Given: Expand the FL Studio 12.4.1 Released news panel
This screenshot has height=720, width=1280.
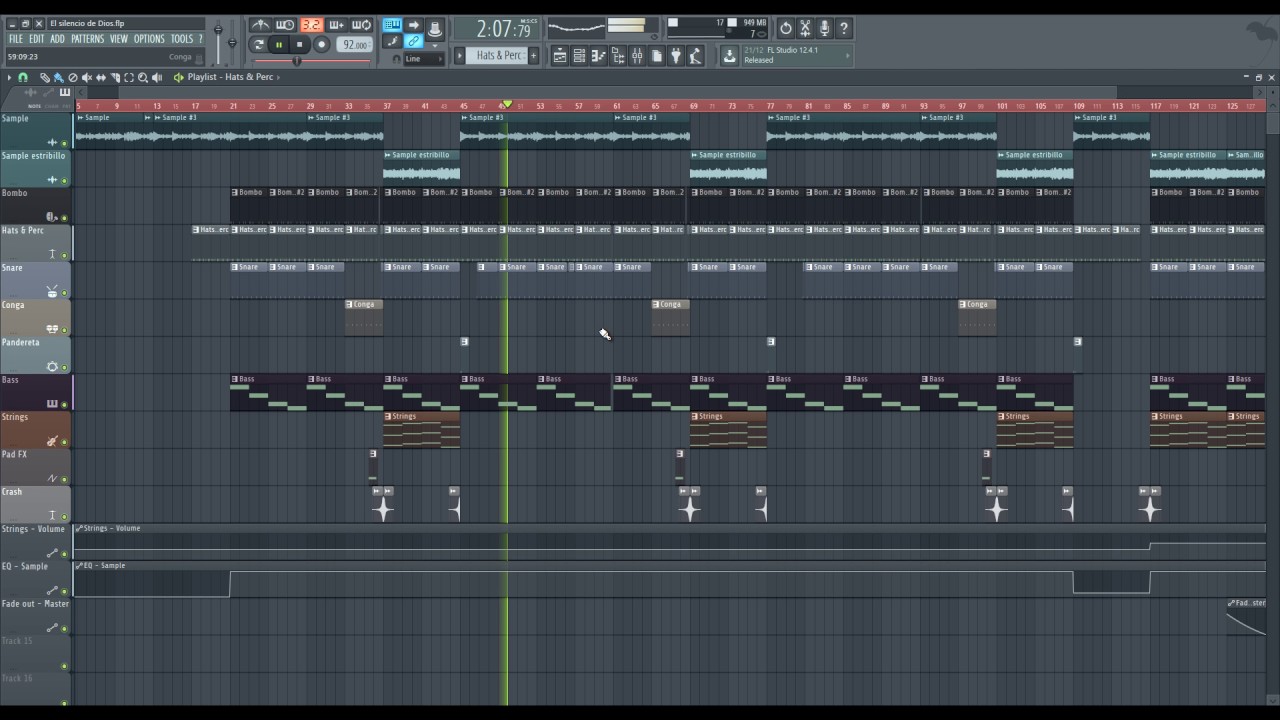Looking at the screenshot, I should point(795,55).
